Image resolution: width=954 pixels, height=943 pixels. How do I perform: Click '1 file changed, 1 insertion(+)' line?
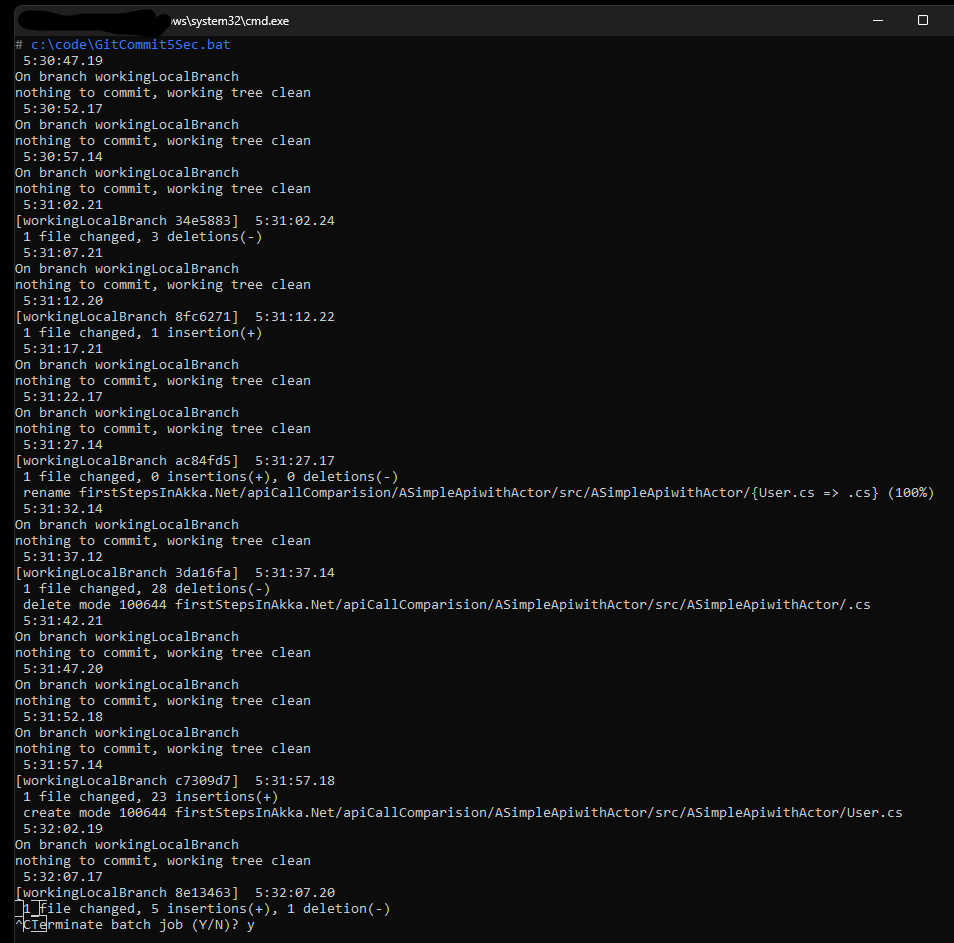tap(142, 333)
